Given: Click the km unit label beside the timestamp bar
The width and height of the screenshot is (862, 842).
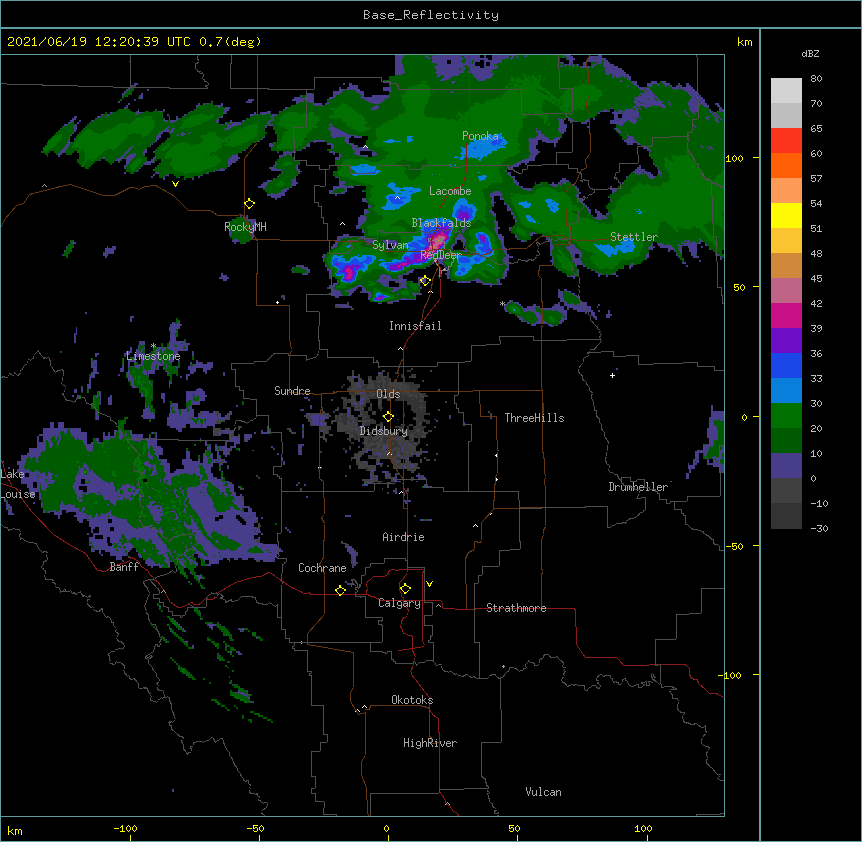Looking at the screenshot, I should click(x=744, y=42).
